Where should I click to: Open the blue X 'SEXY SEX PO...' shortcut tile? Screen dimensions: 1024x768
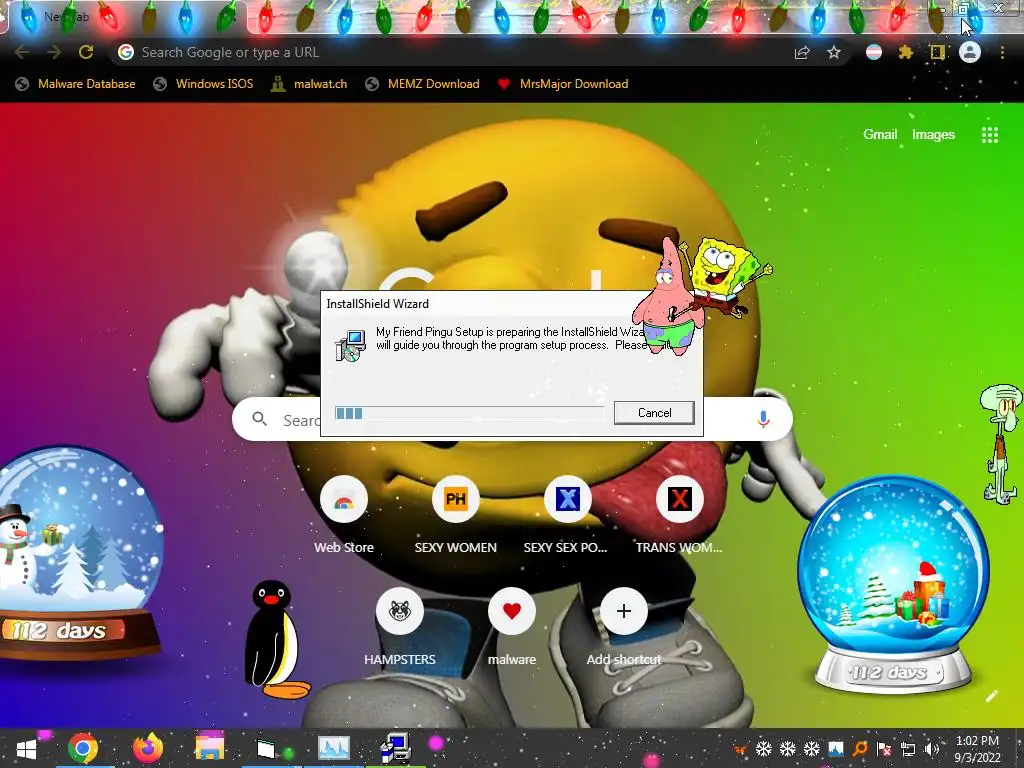pyautogui.click(x=567, y=516)
